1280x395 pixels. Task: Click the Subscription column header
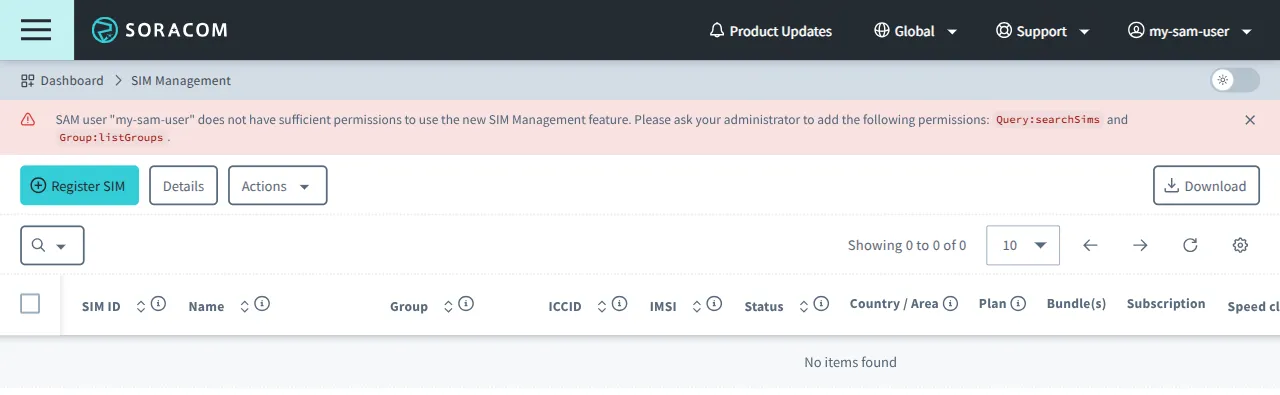click(x=1166, y=304)
